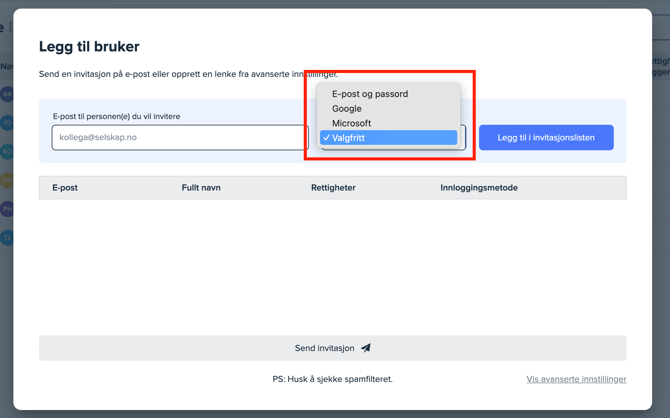This screenshot has width=670, height=418.
Task: Click the AK user avatar in sidebar
Action: point(6,94)
